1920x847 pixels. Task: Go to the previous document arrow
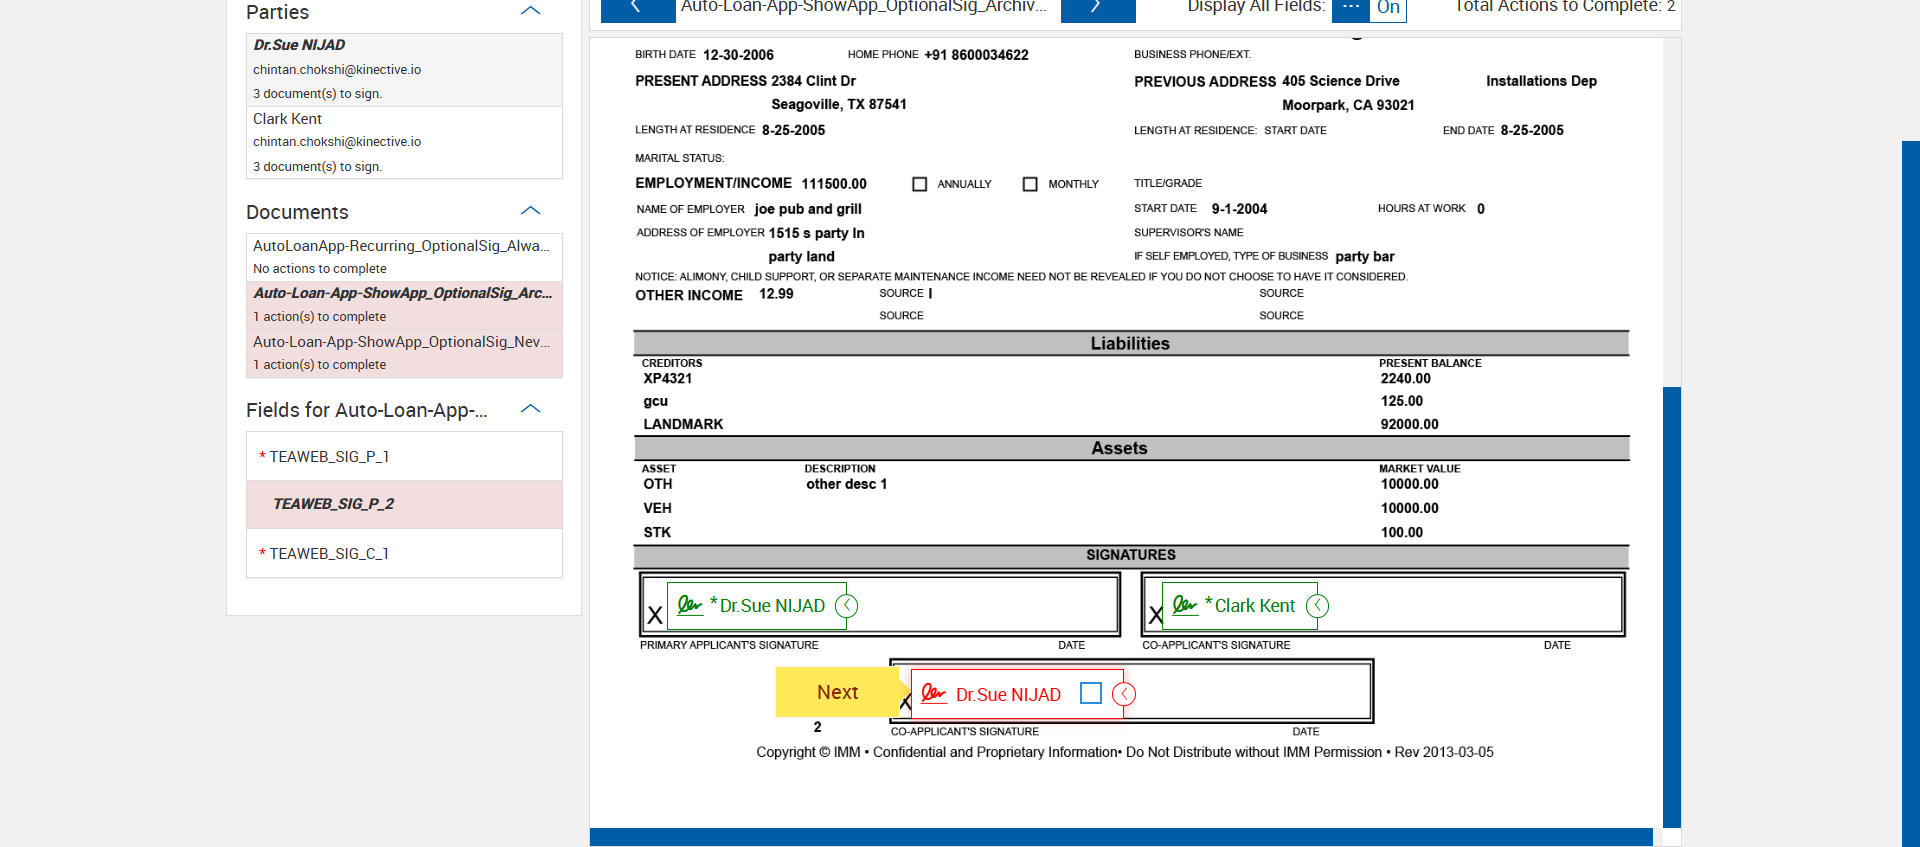637,9
